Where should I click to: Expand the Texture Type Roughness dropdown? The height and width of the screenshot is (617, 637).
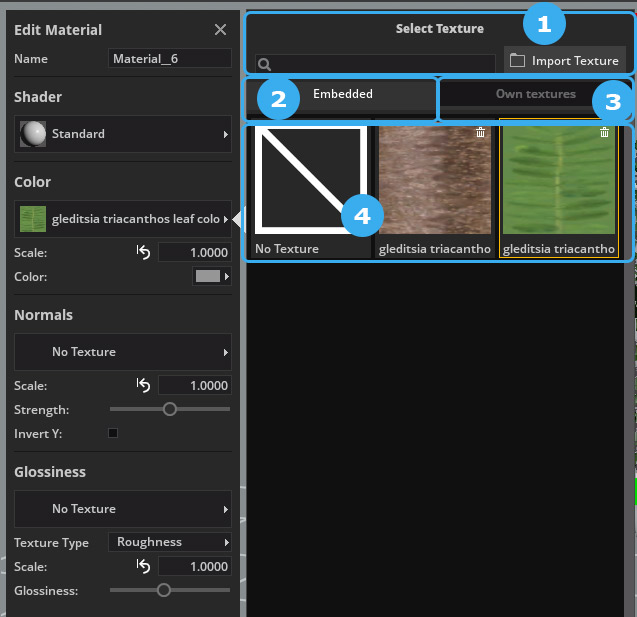click(x=169, y=542)
